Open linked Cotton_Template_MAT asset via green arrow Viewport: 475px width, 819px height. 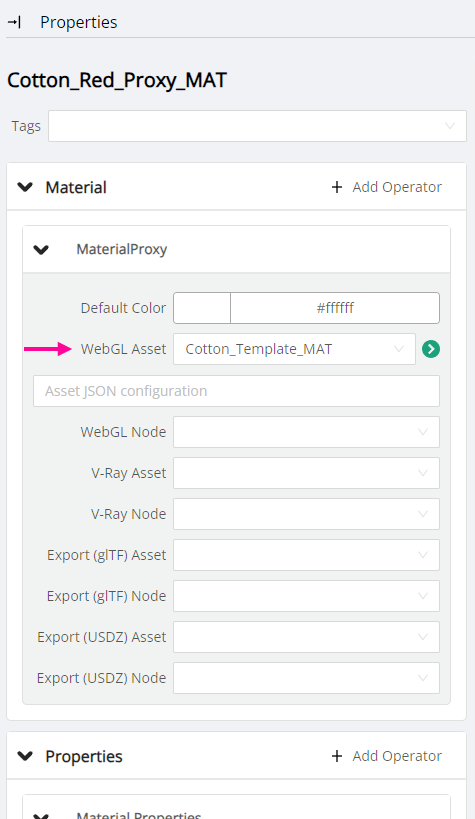coord(431,349)
